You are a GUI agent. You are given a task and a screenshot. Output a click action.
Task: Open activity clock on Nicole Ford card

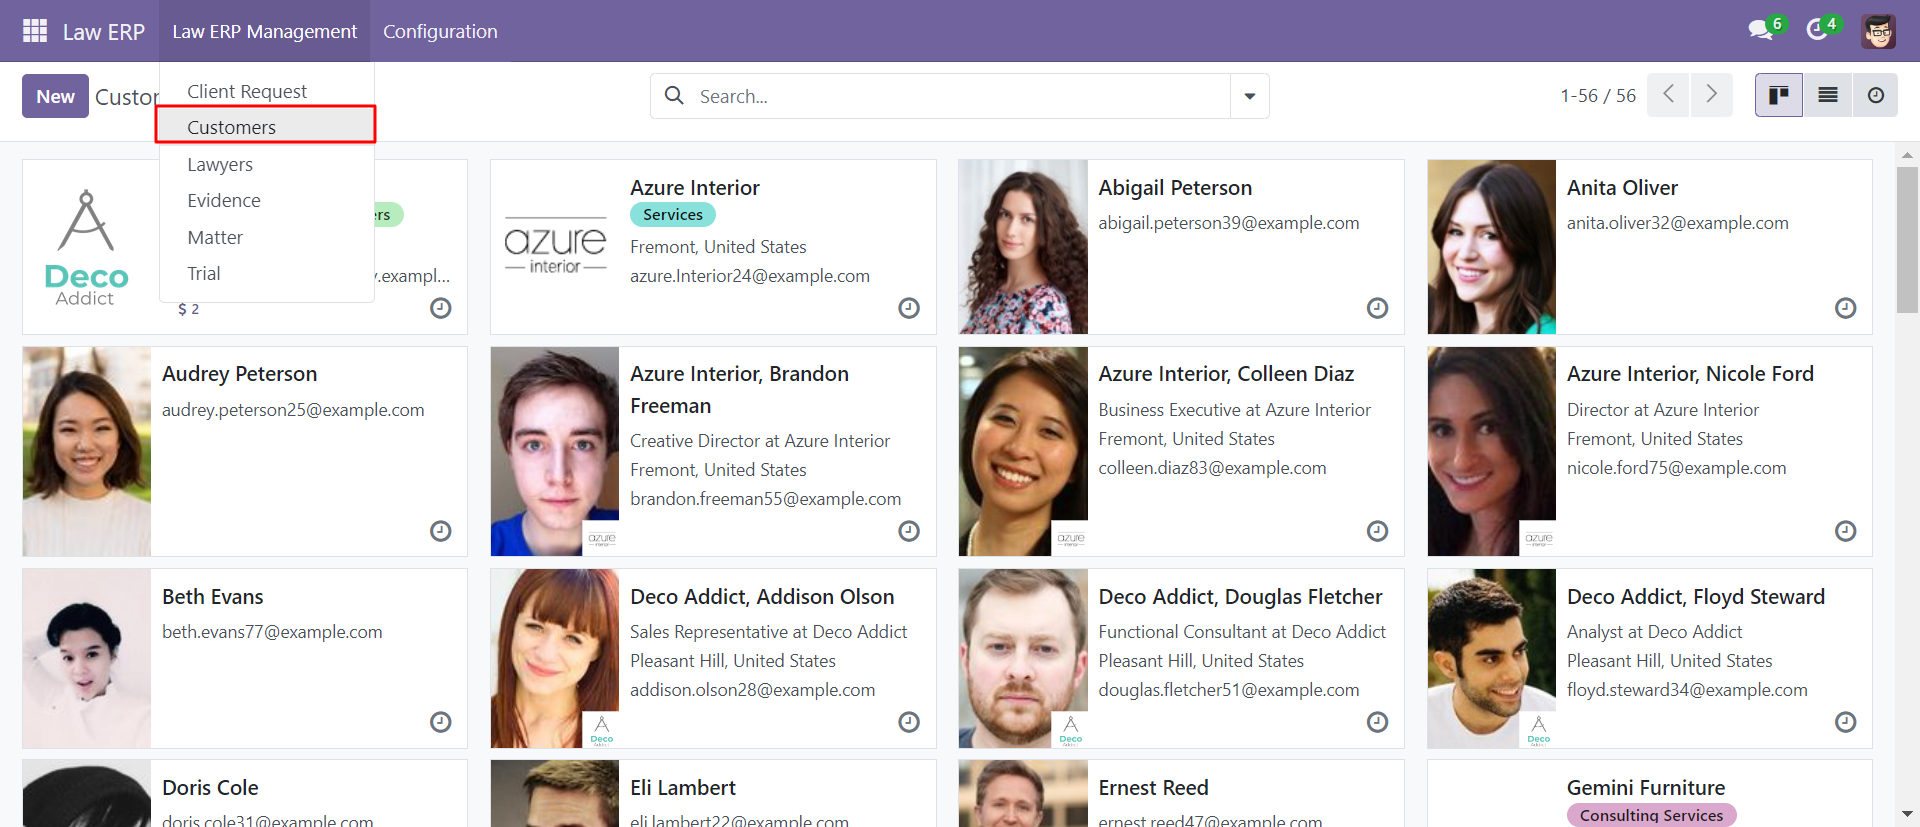(x=1846, y=531)
